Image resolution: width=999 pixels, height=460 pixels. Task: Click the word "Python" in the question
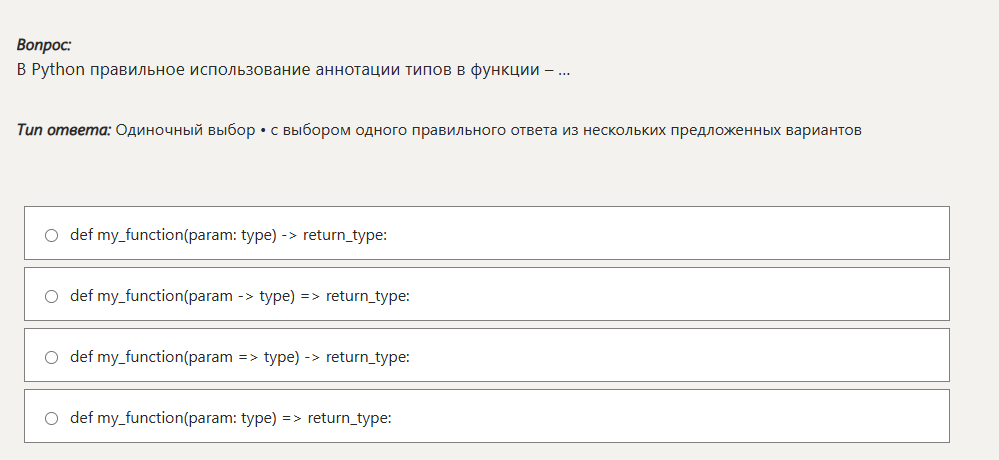[x=58, y=71]
